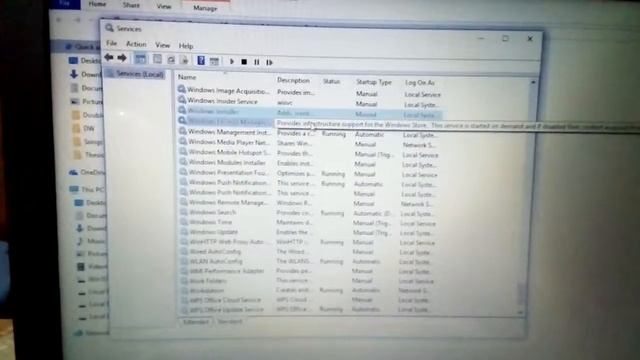Open the View menu in Services
Viewport: 640px width, 360px height.
pyautogui.click(x=162, y=45)
